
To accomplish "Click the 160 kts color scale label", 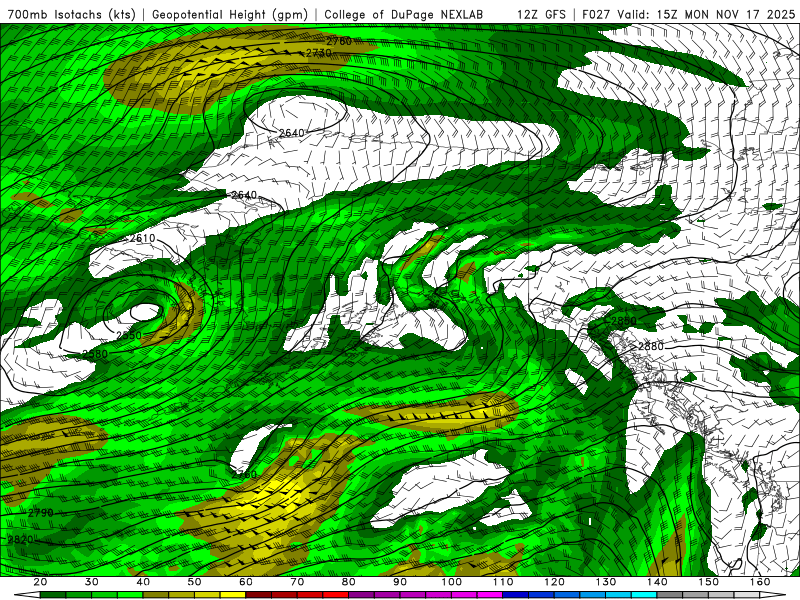I will click(x=760, y=582).
